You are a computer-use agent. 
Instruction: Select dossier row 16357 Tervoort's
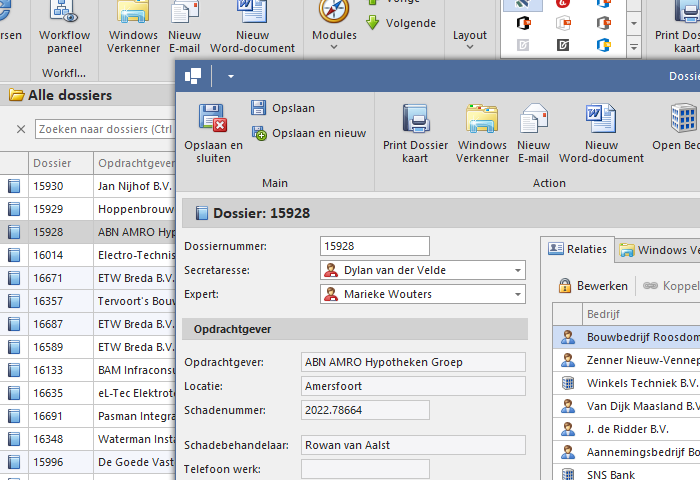[88, 301]
